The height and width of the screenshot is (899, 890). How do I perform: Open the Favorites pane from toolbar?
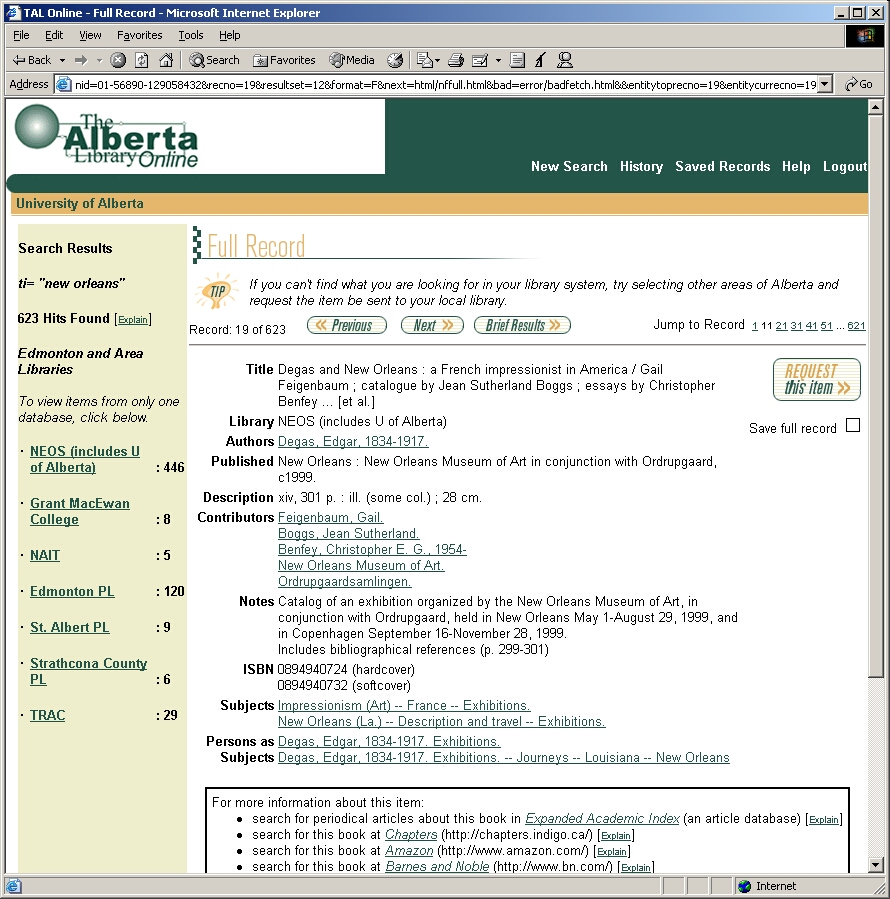284,60
